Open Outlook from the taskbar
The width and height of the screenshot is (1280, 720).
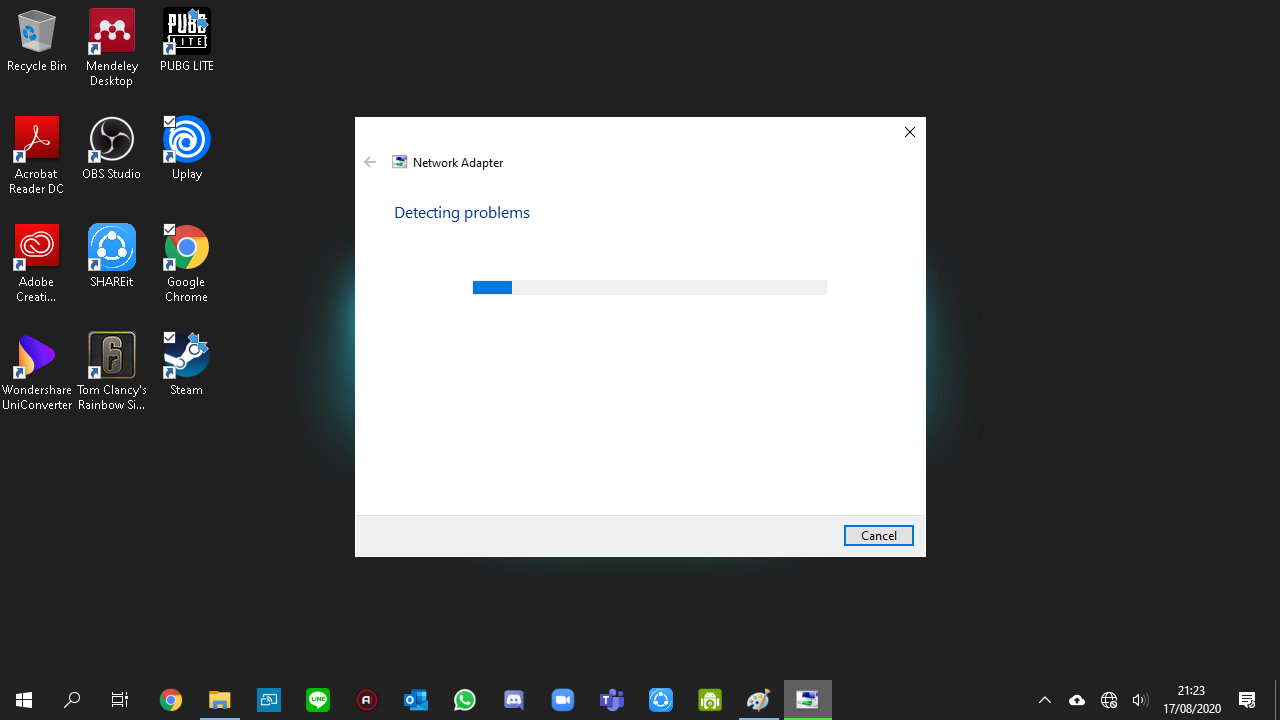(x=416, y=700)
